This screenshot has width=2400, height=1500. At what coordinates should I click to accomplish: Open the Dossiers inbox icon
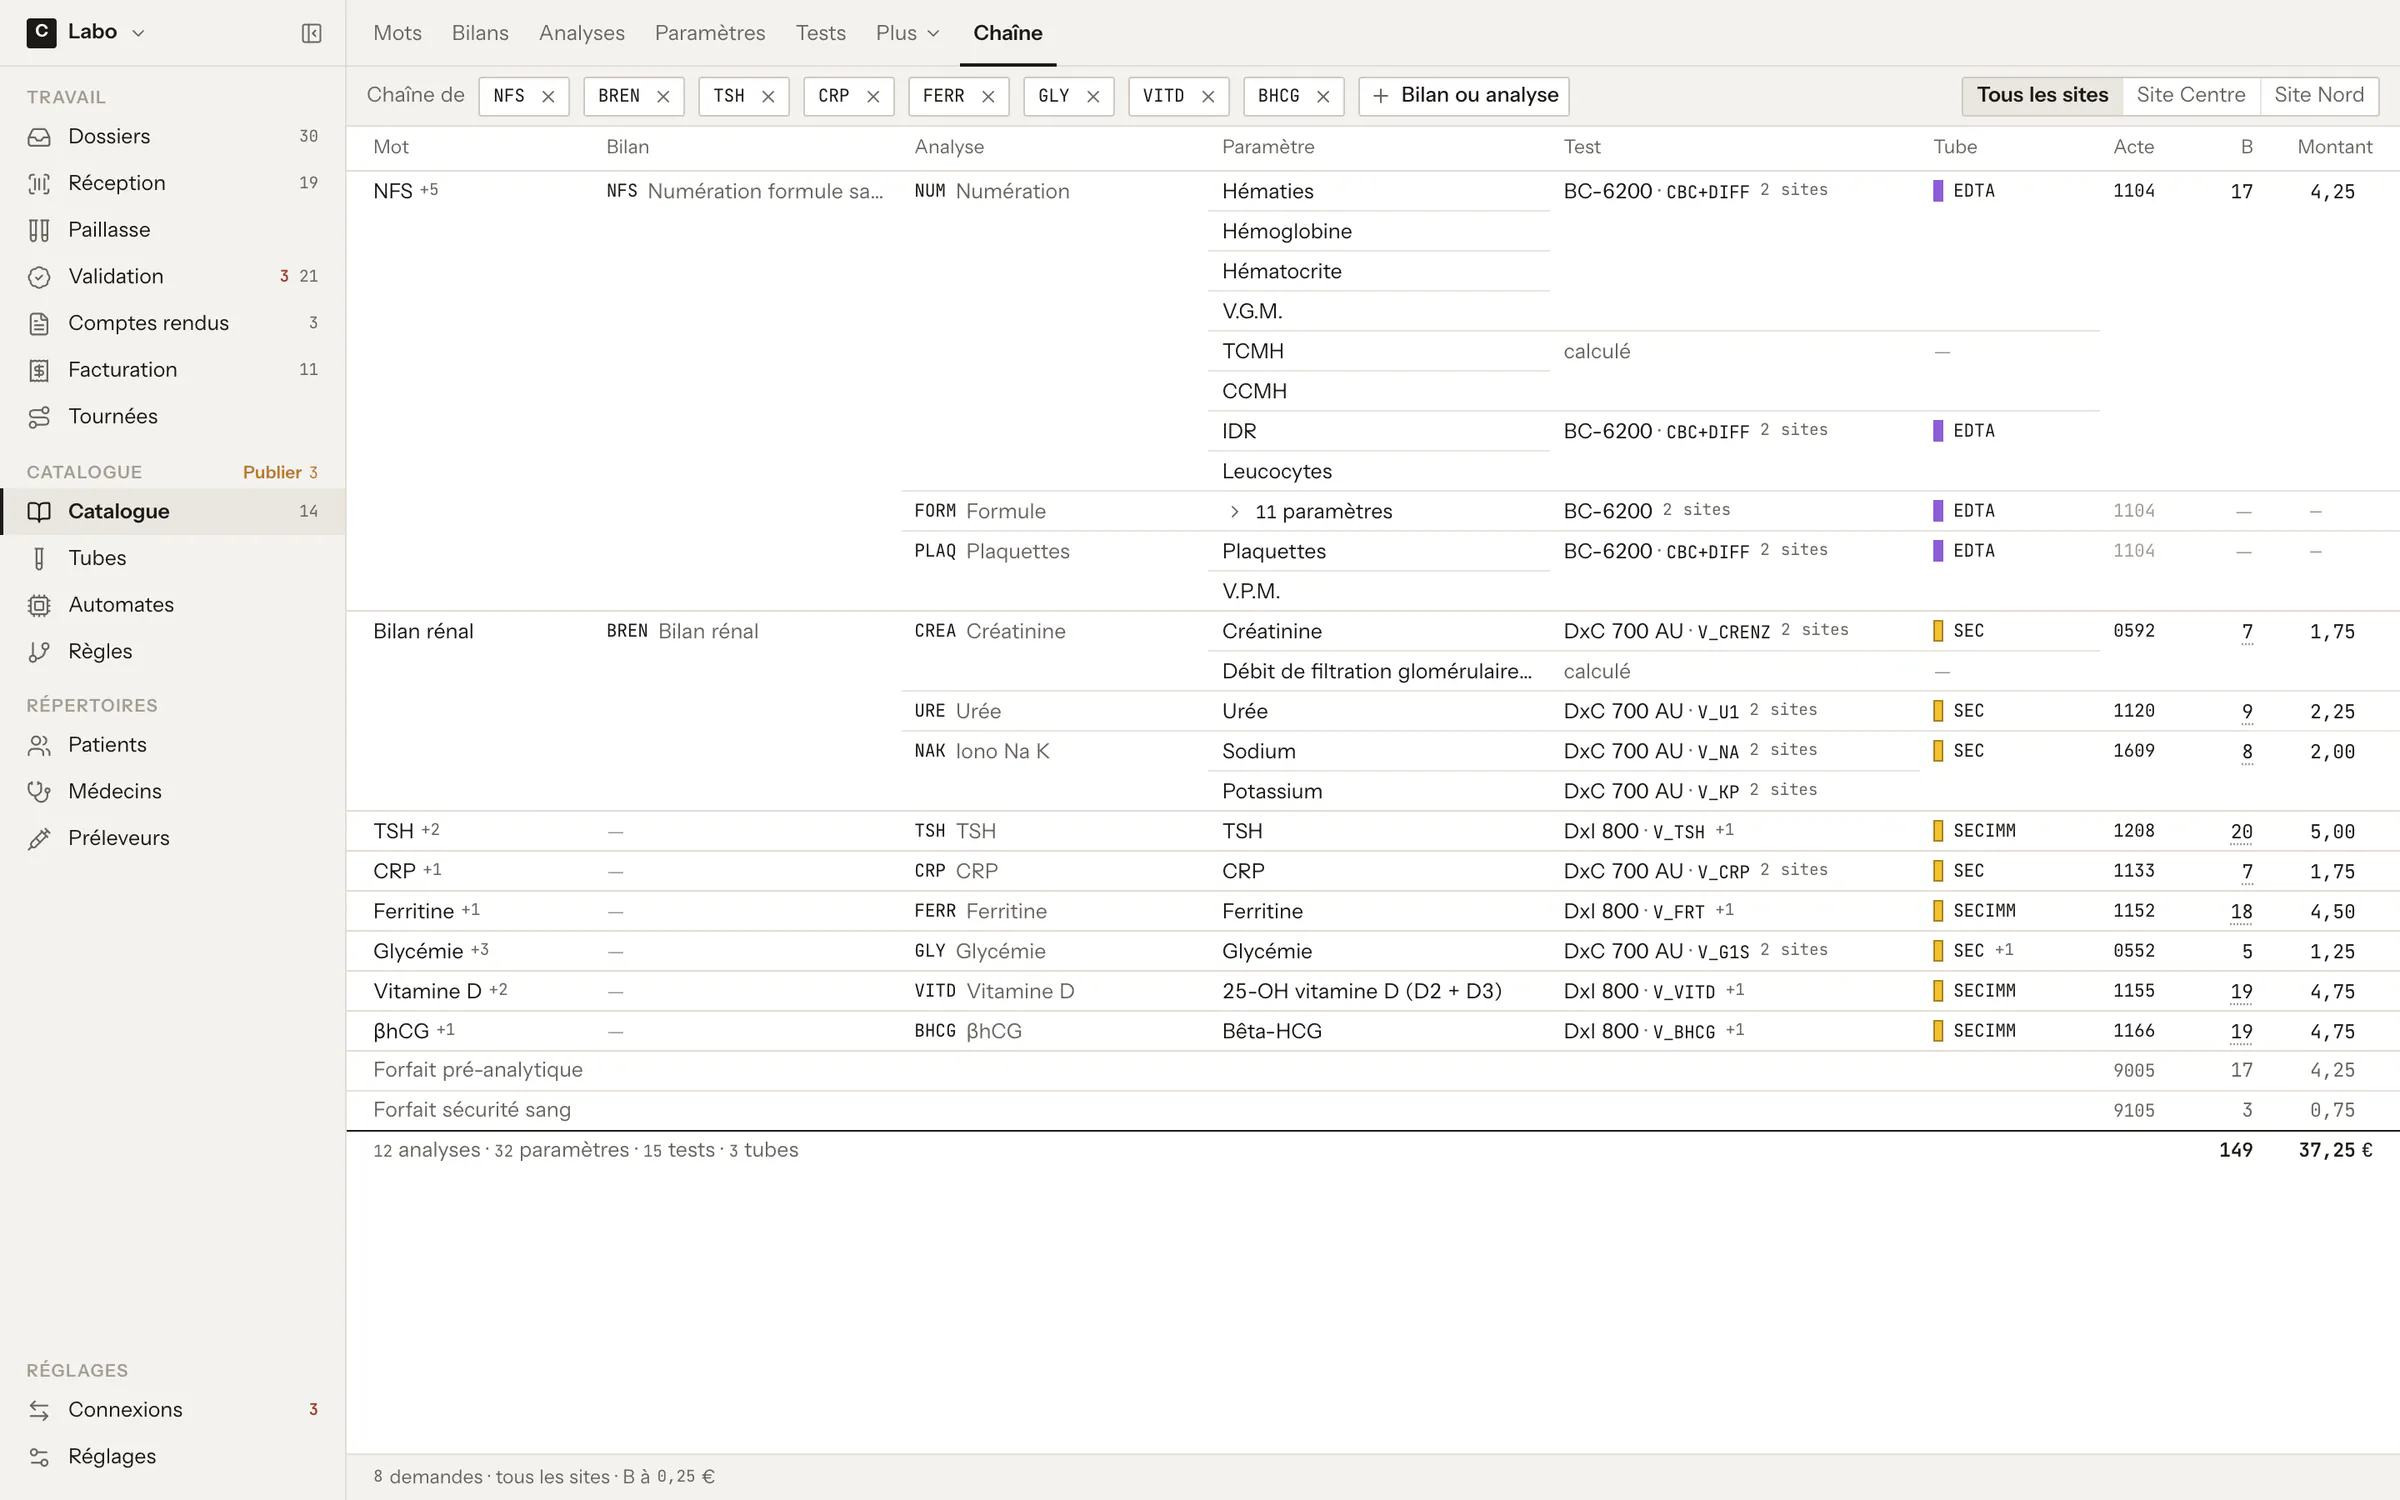(39, 137)
